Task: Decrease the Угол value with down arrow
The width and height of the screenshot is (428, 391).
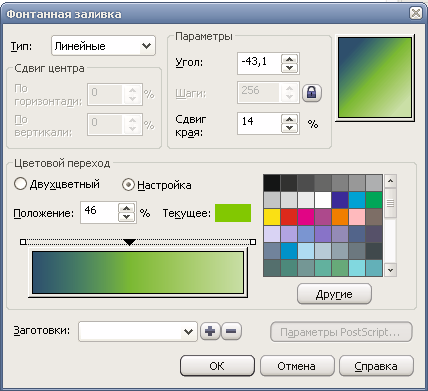Action: tap(289, 68)
